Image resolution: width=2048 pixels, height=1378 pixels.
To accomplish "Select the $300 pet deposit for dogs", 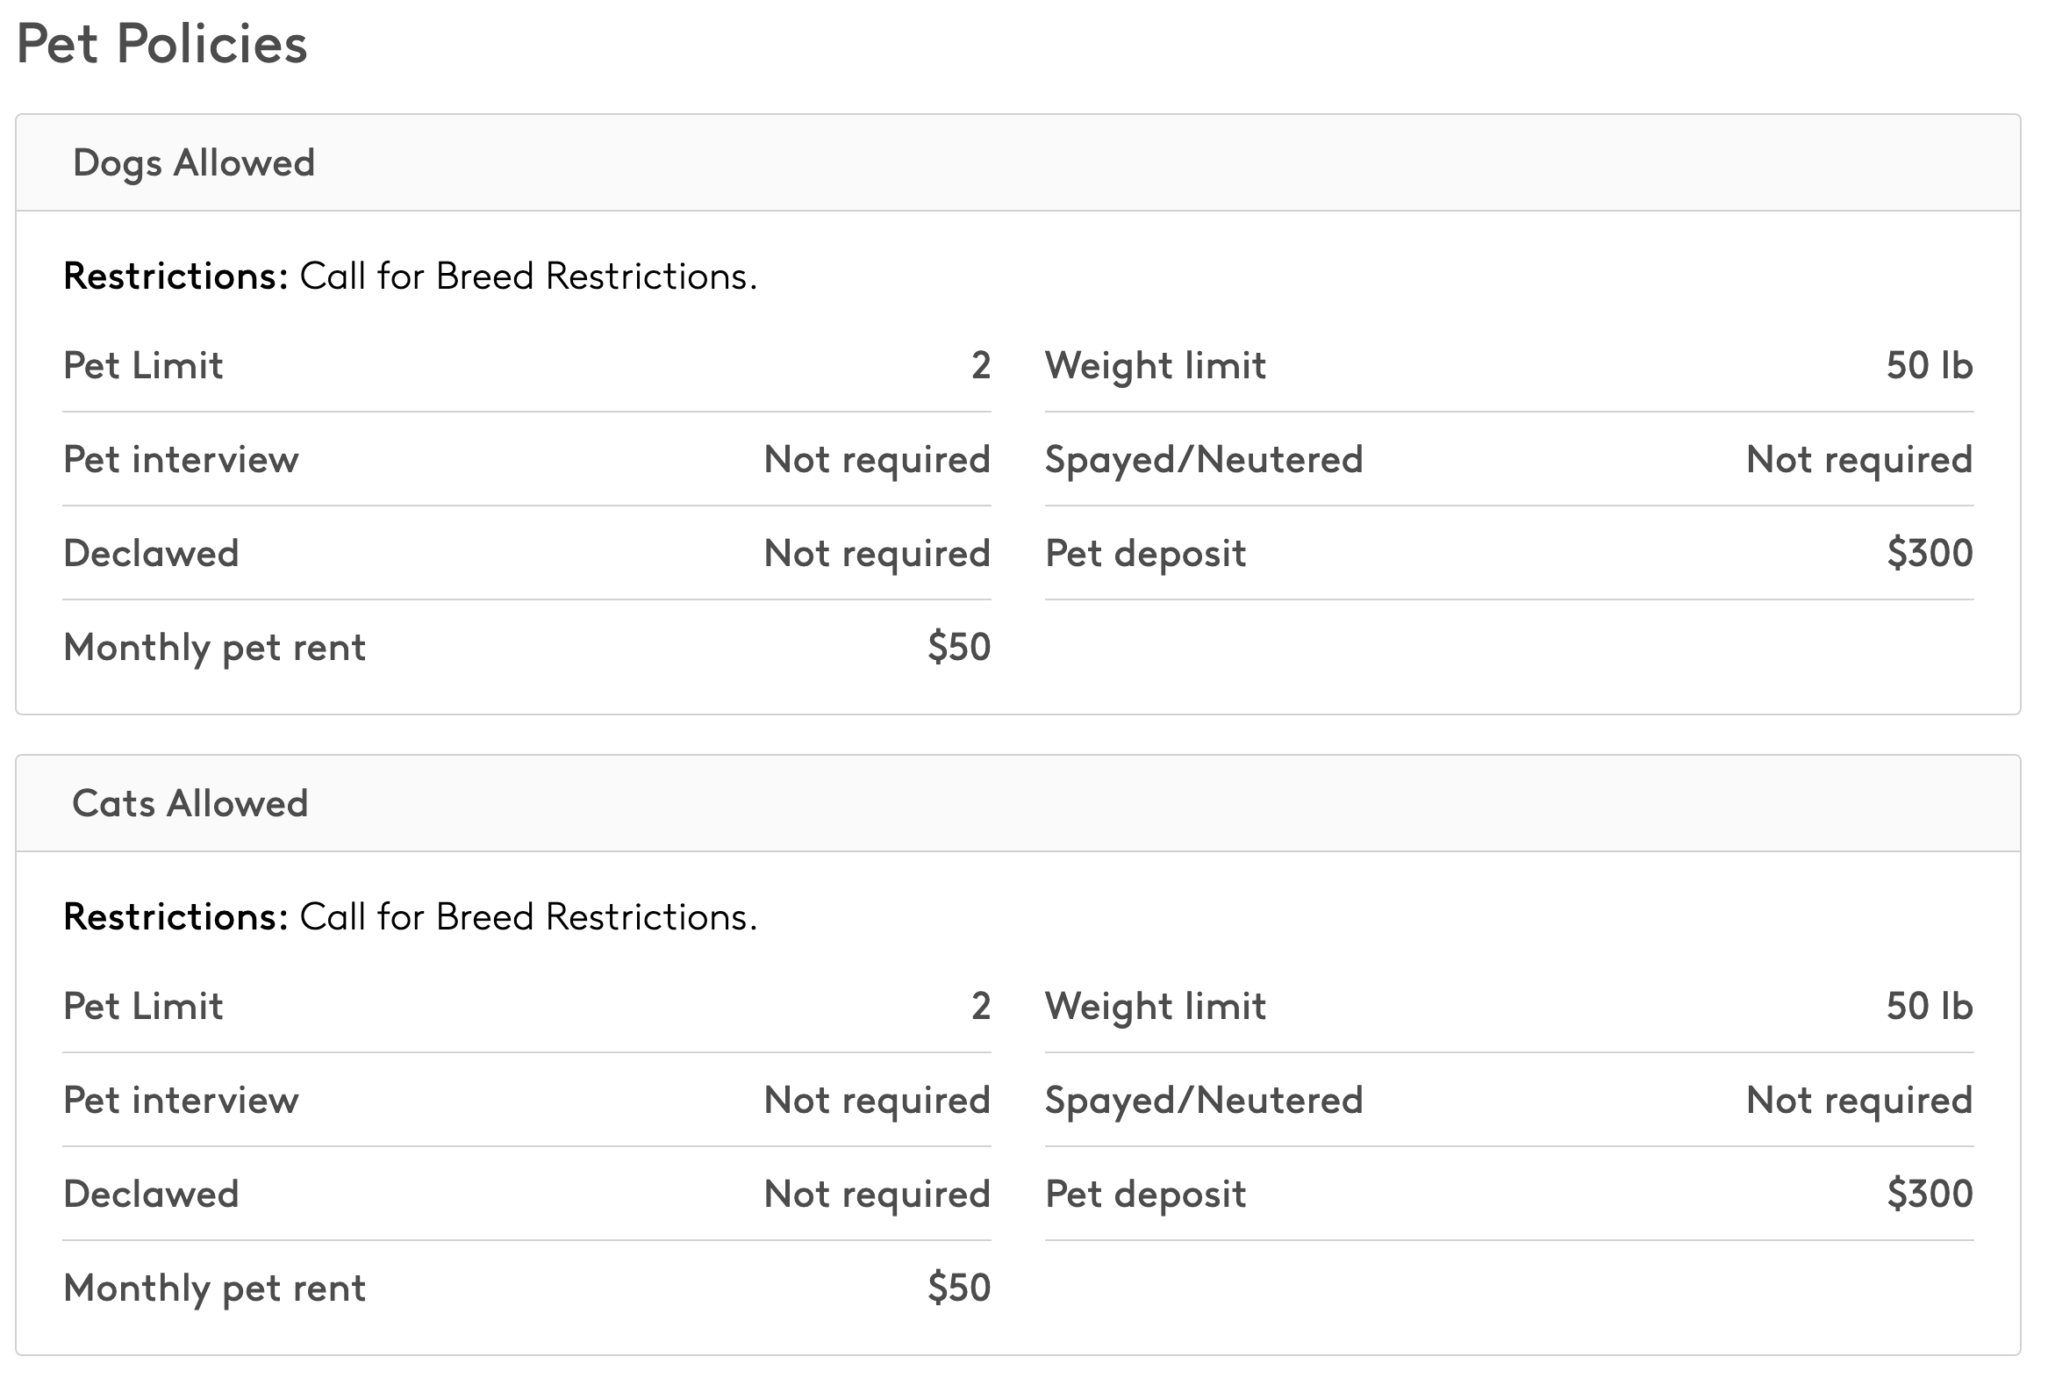I will tap(1929, 553).
